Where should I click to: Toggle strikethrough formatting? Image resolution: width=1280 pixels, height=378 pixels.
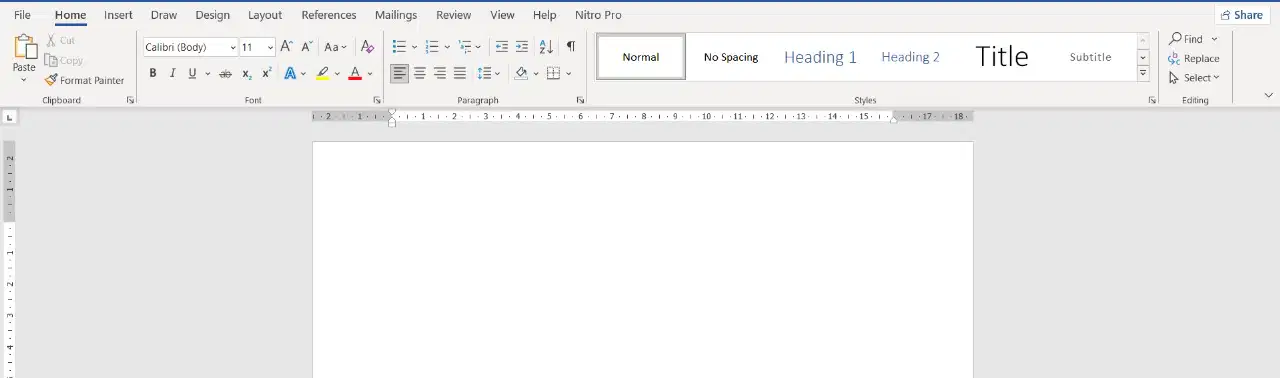[x=225, y=73]
